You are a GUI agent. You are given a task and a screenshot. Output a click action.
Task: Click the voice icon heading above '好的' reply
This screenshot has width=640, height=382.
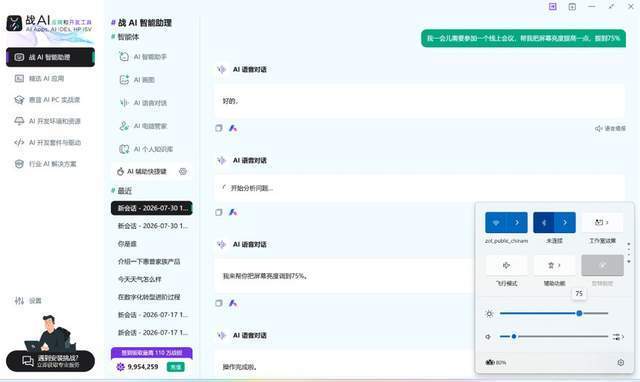point(222,69)
